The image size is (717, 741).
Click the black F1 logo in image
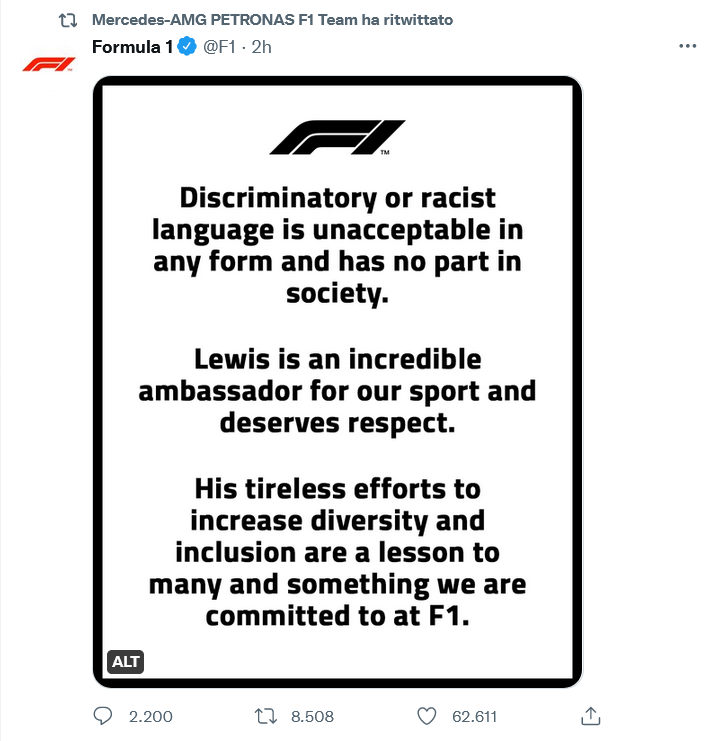pyautogui.click(x=337, y=137)
